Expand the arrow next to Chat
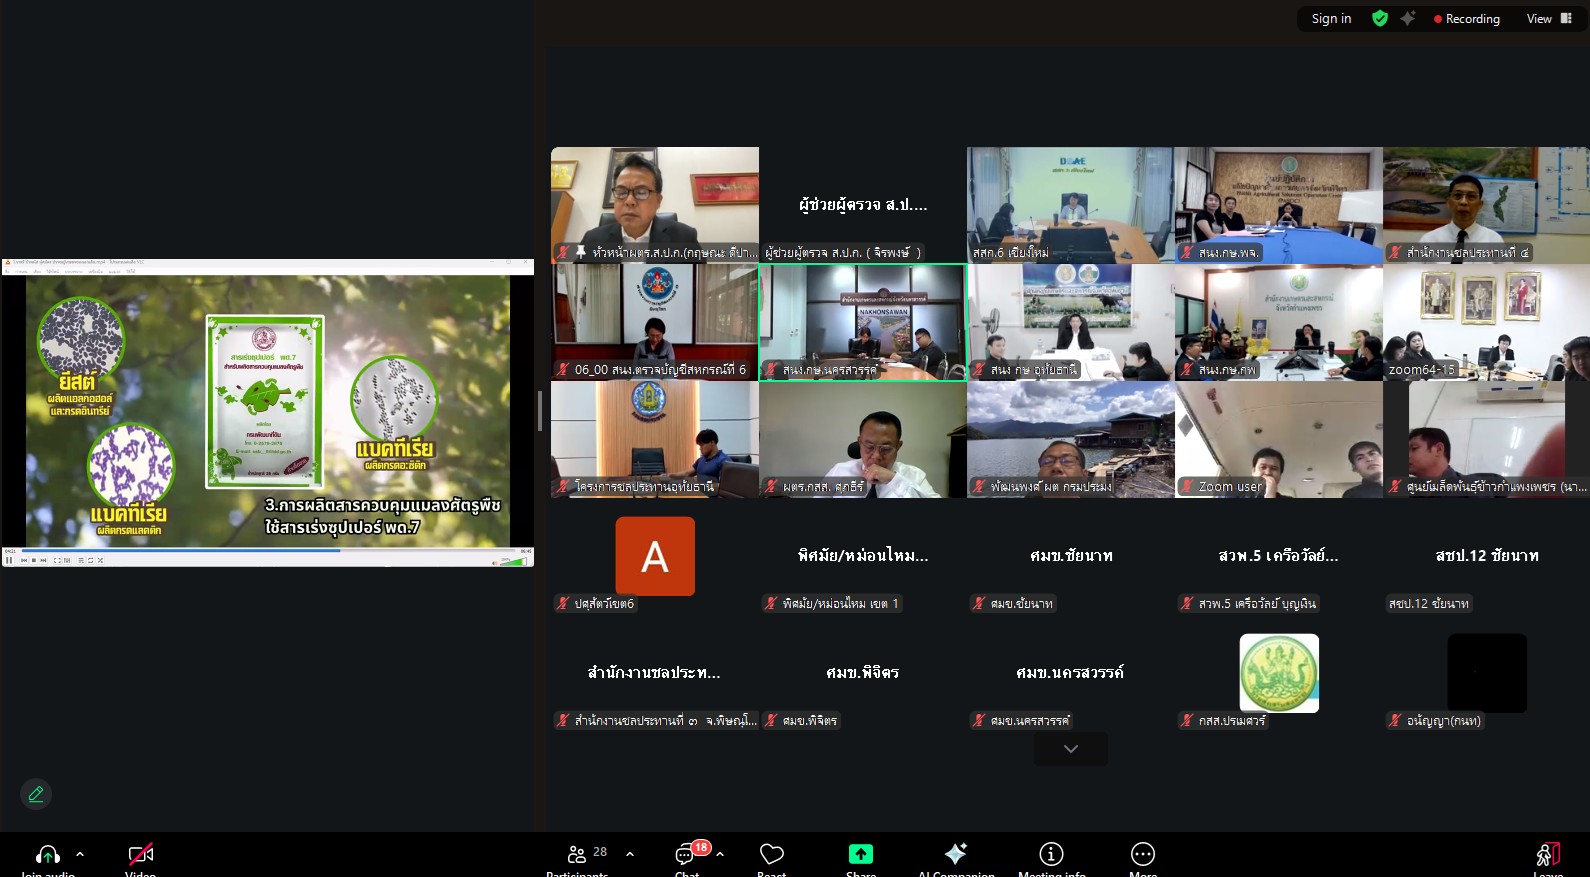The image size is (1590, 877). tap(720, 854)
